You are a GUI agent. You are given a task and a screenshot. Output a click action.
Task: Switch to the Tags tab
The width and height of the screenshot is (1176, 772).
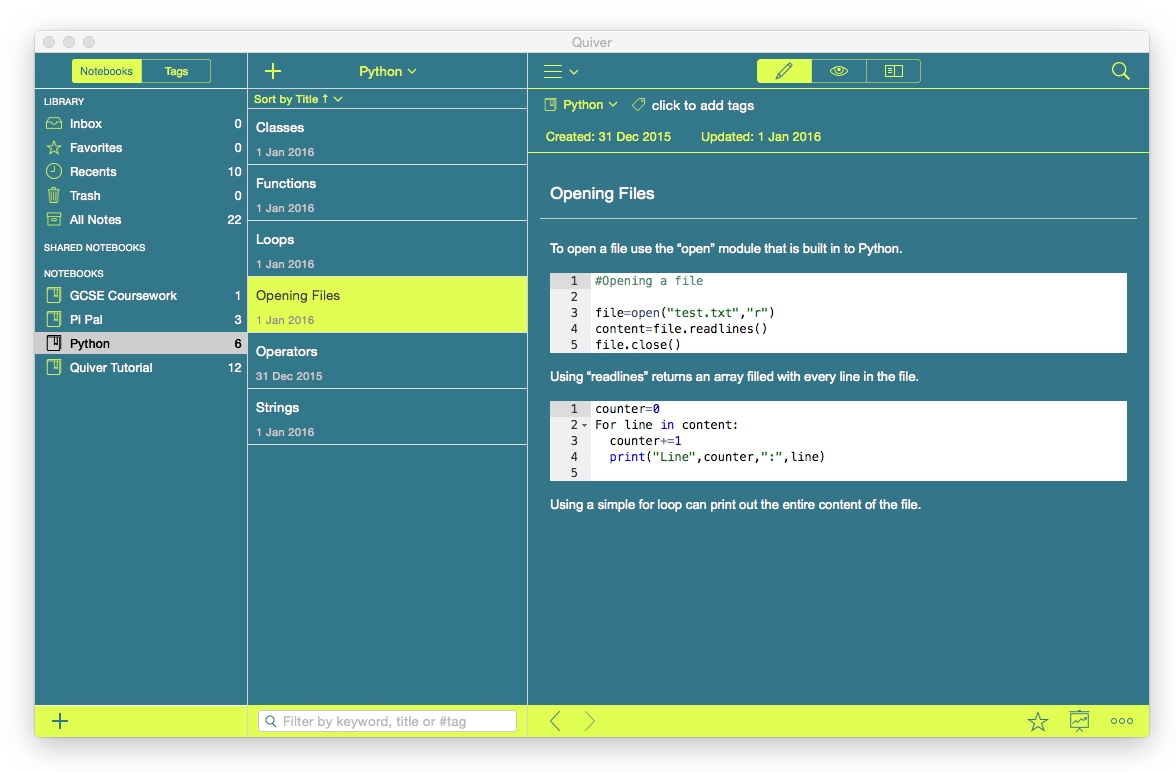point(176,71)
